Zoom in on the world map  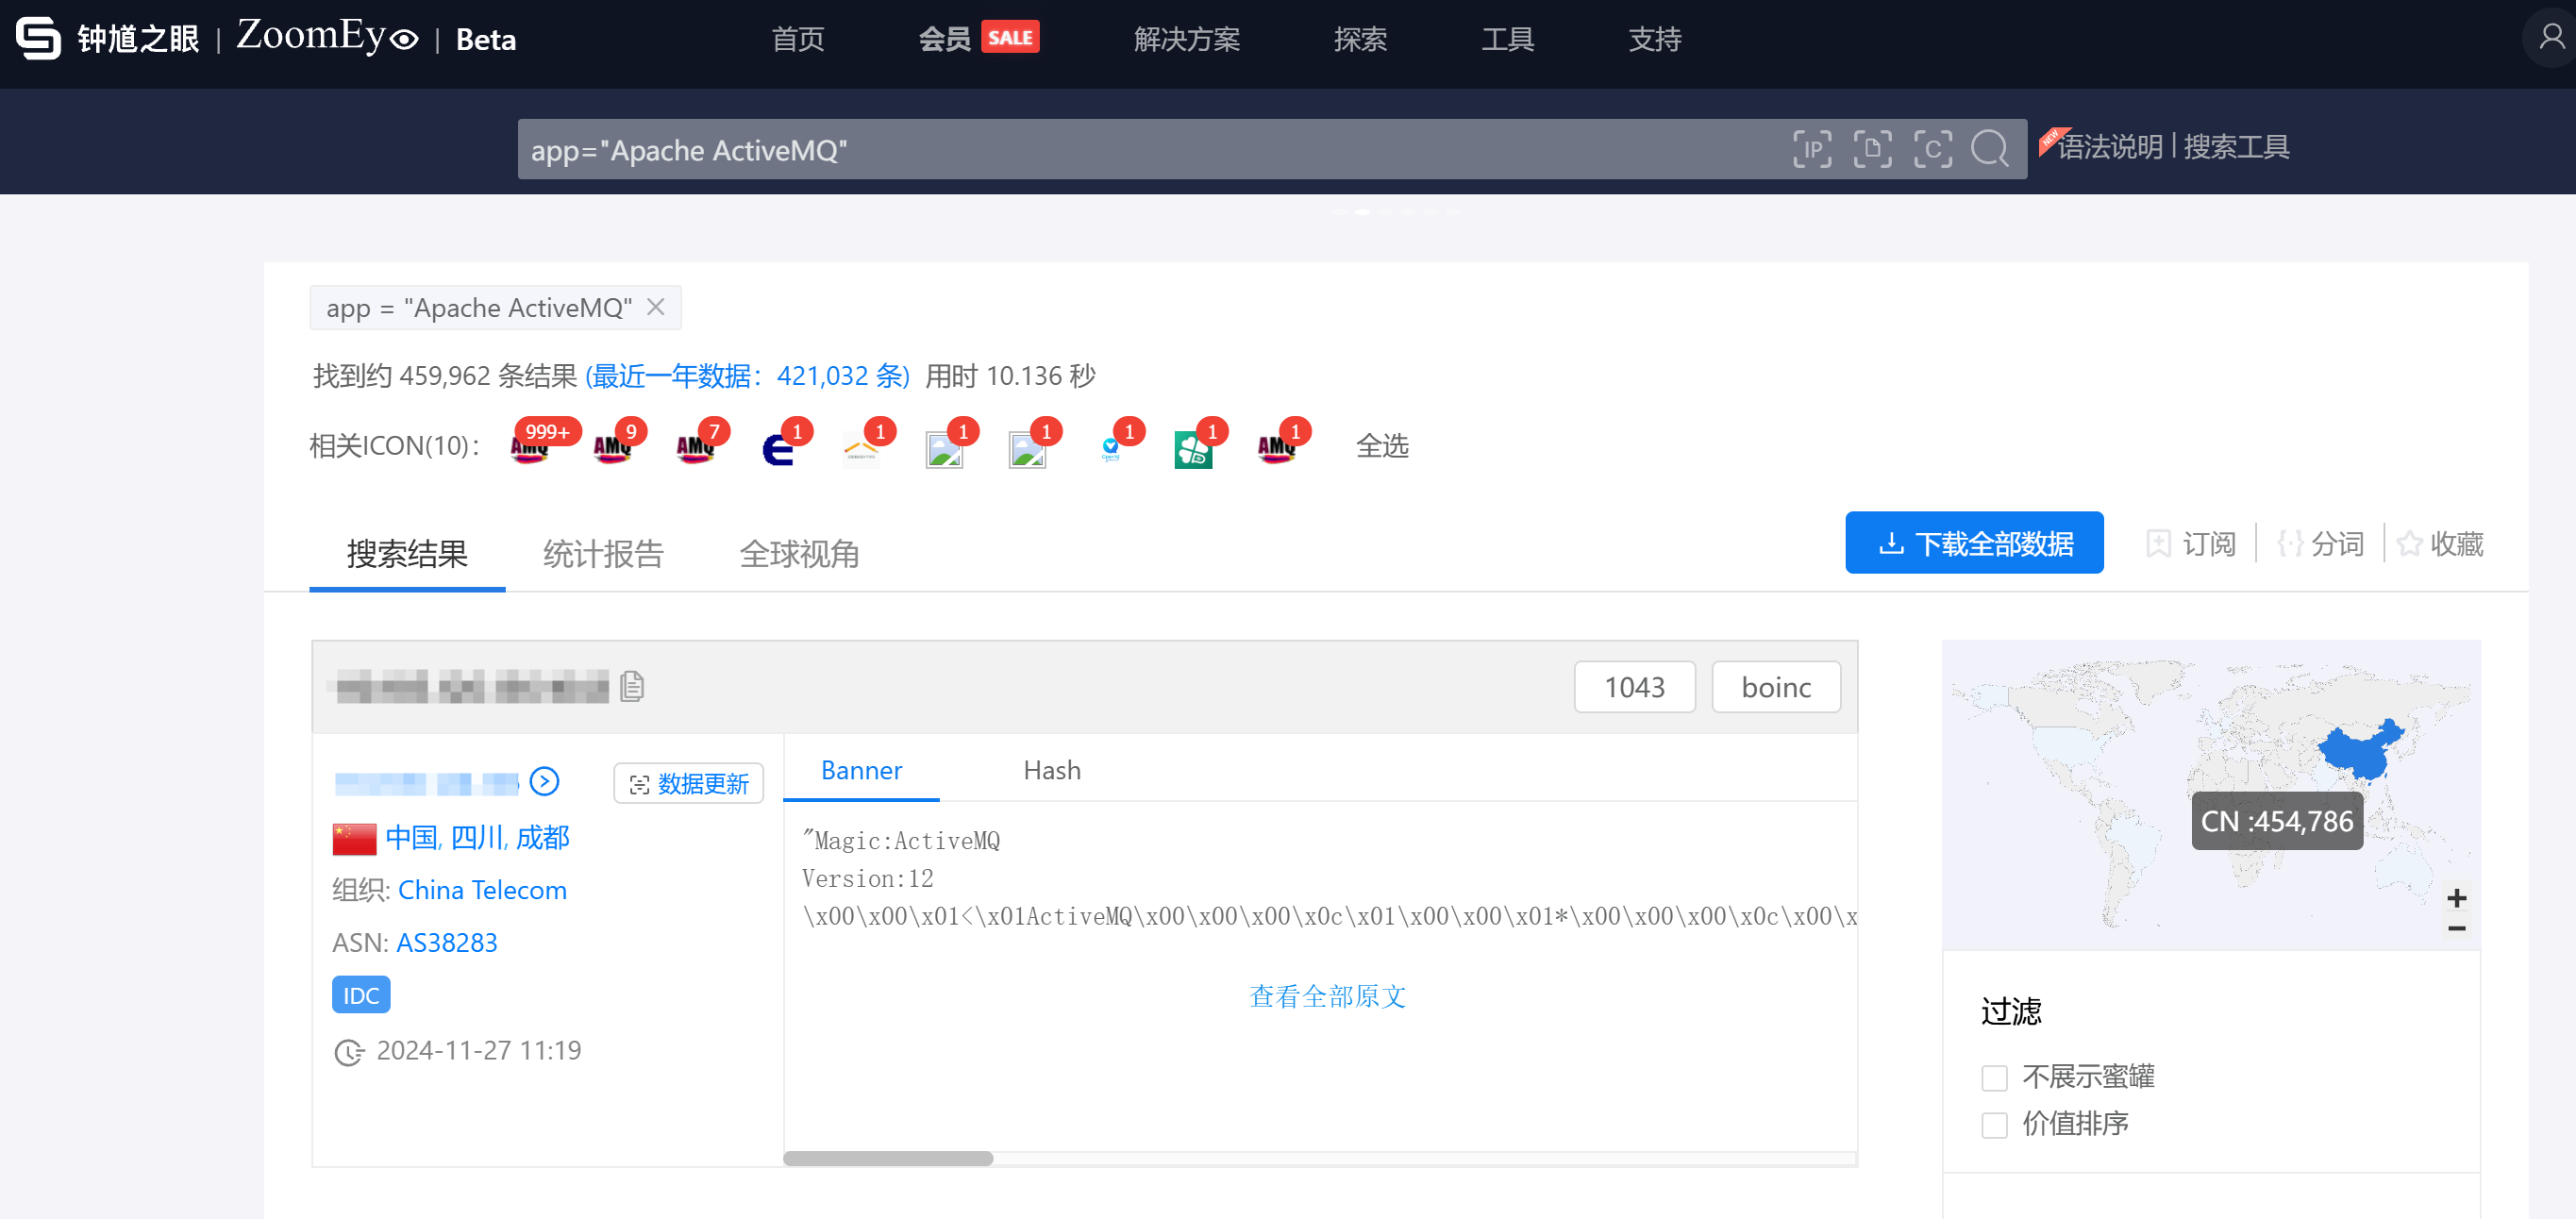pyautogui.click(x=2456, y=897)
